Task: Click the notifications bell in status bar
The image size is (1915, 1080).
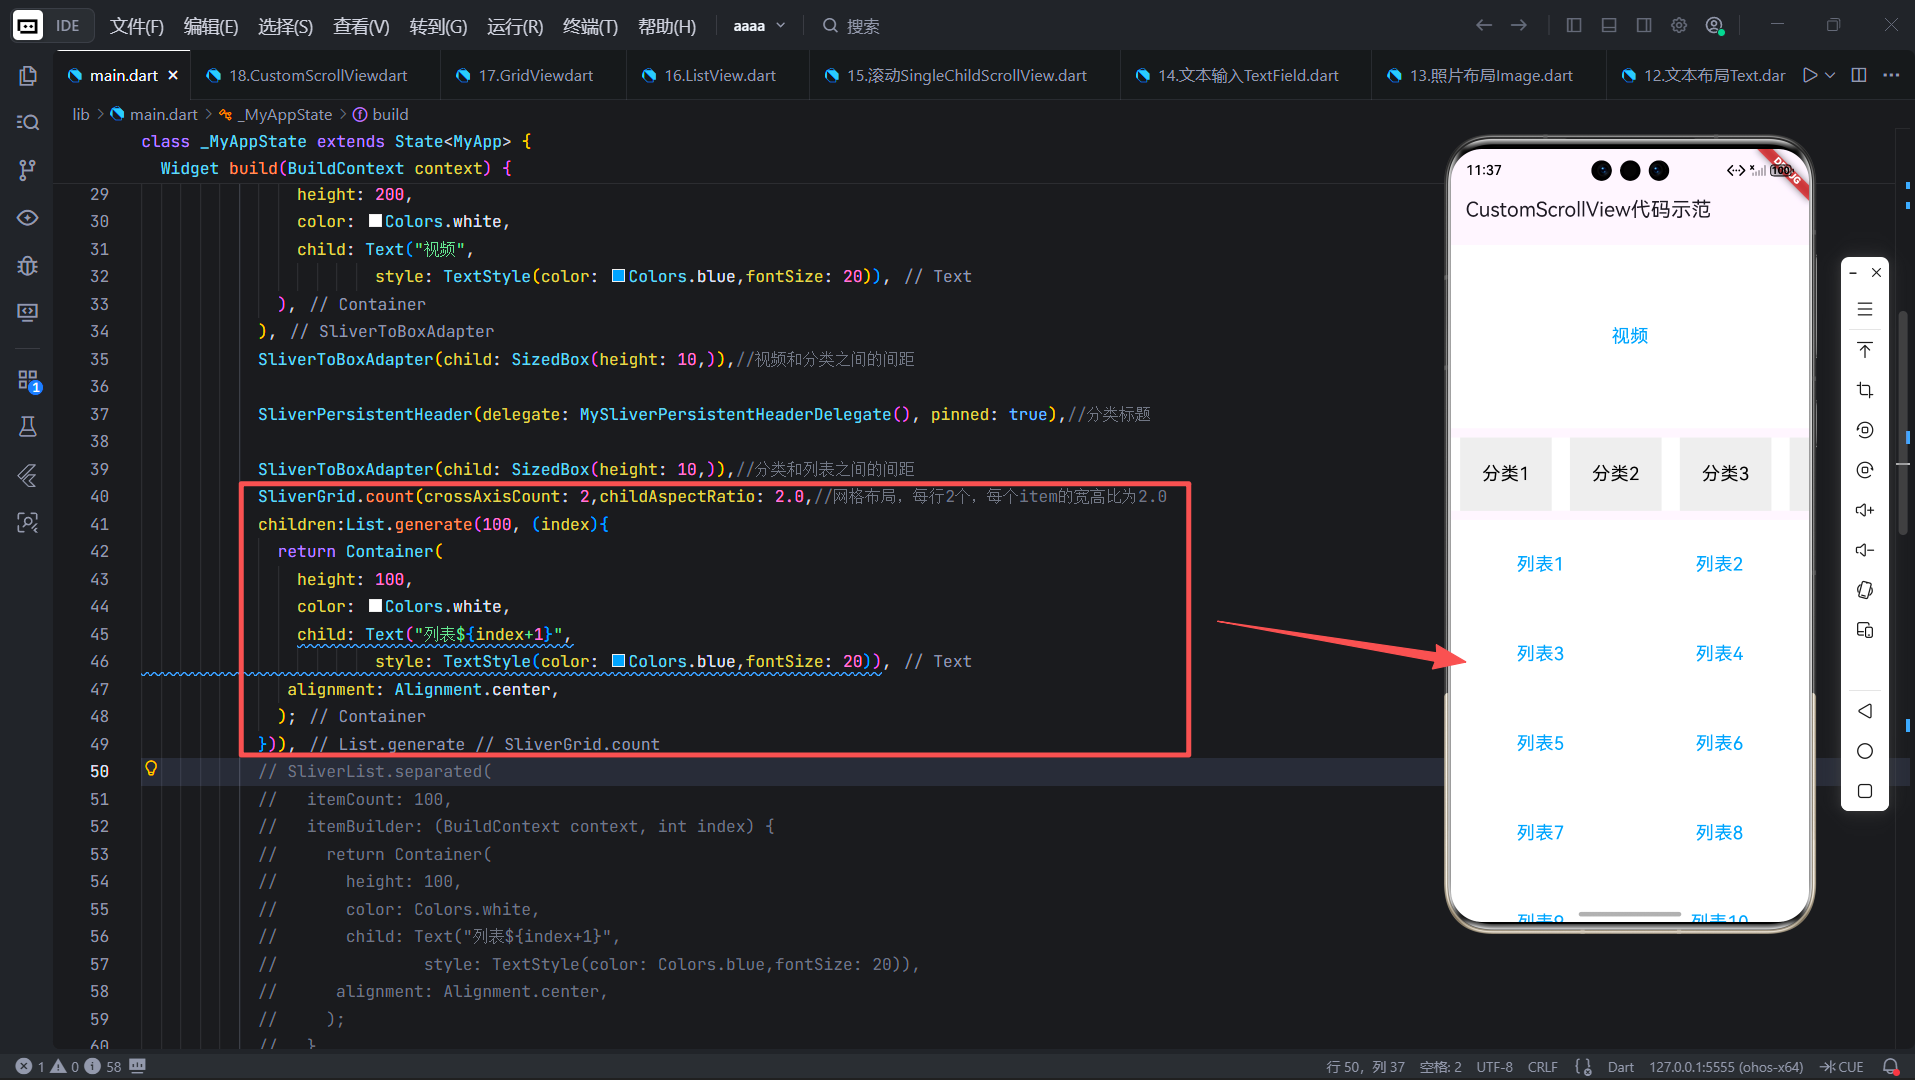Action: click(x=1890, y=1067)
